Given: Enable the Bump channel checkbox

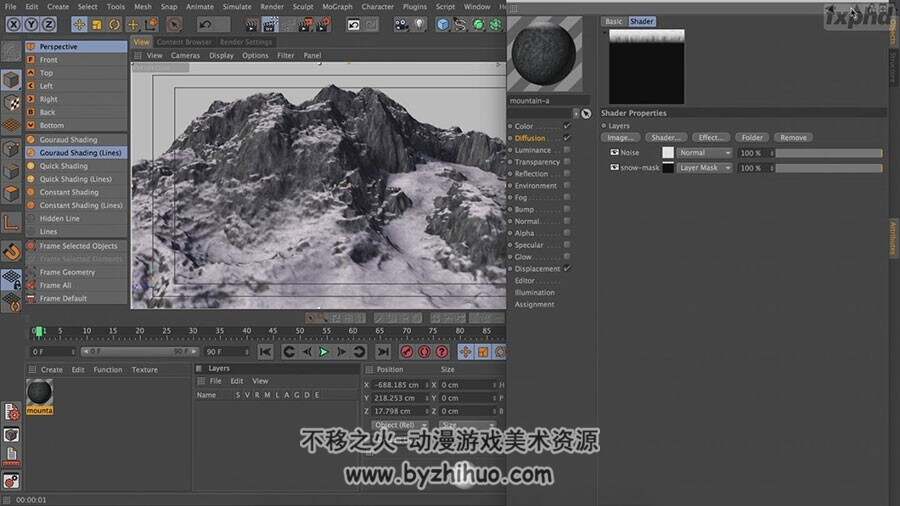Looking at the screenshot, I should [567, 209].
